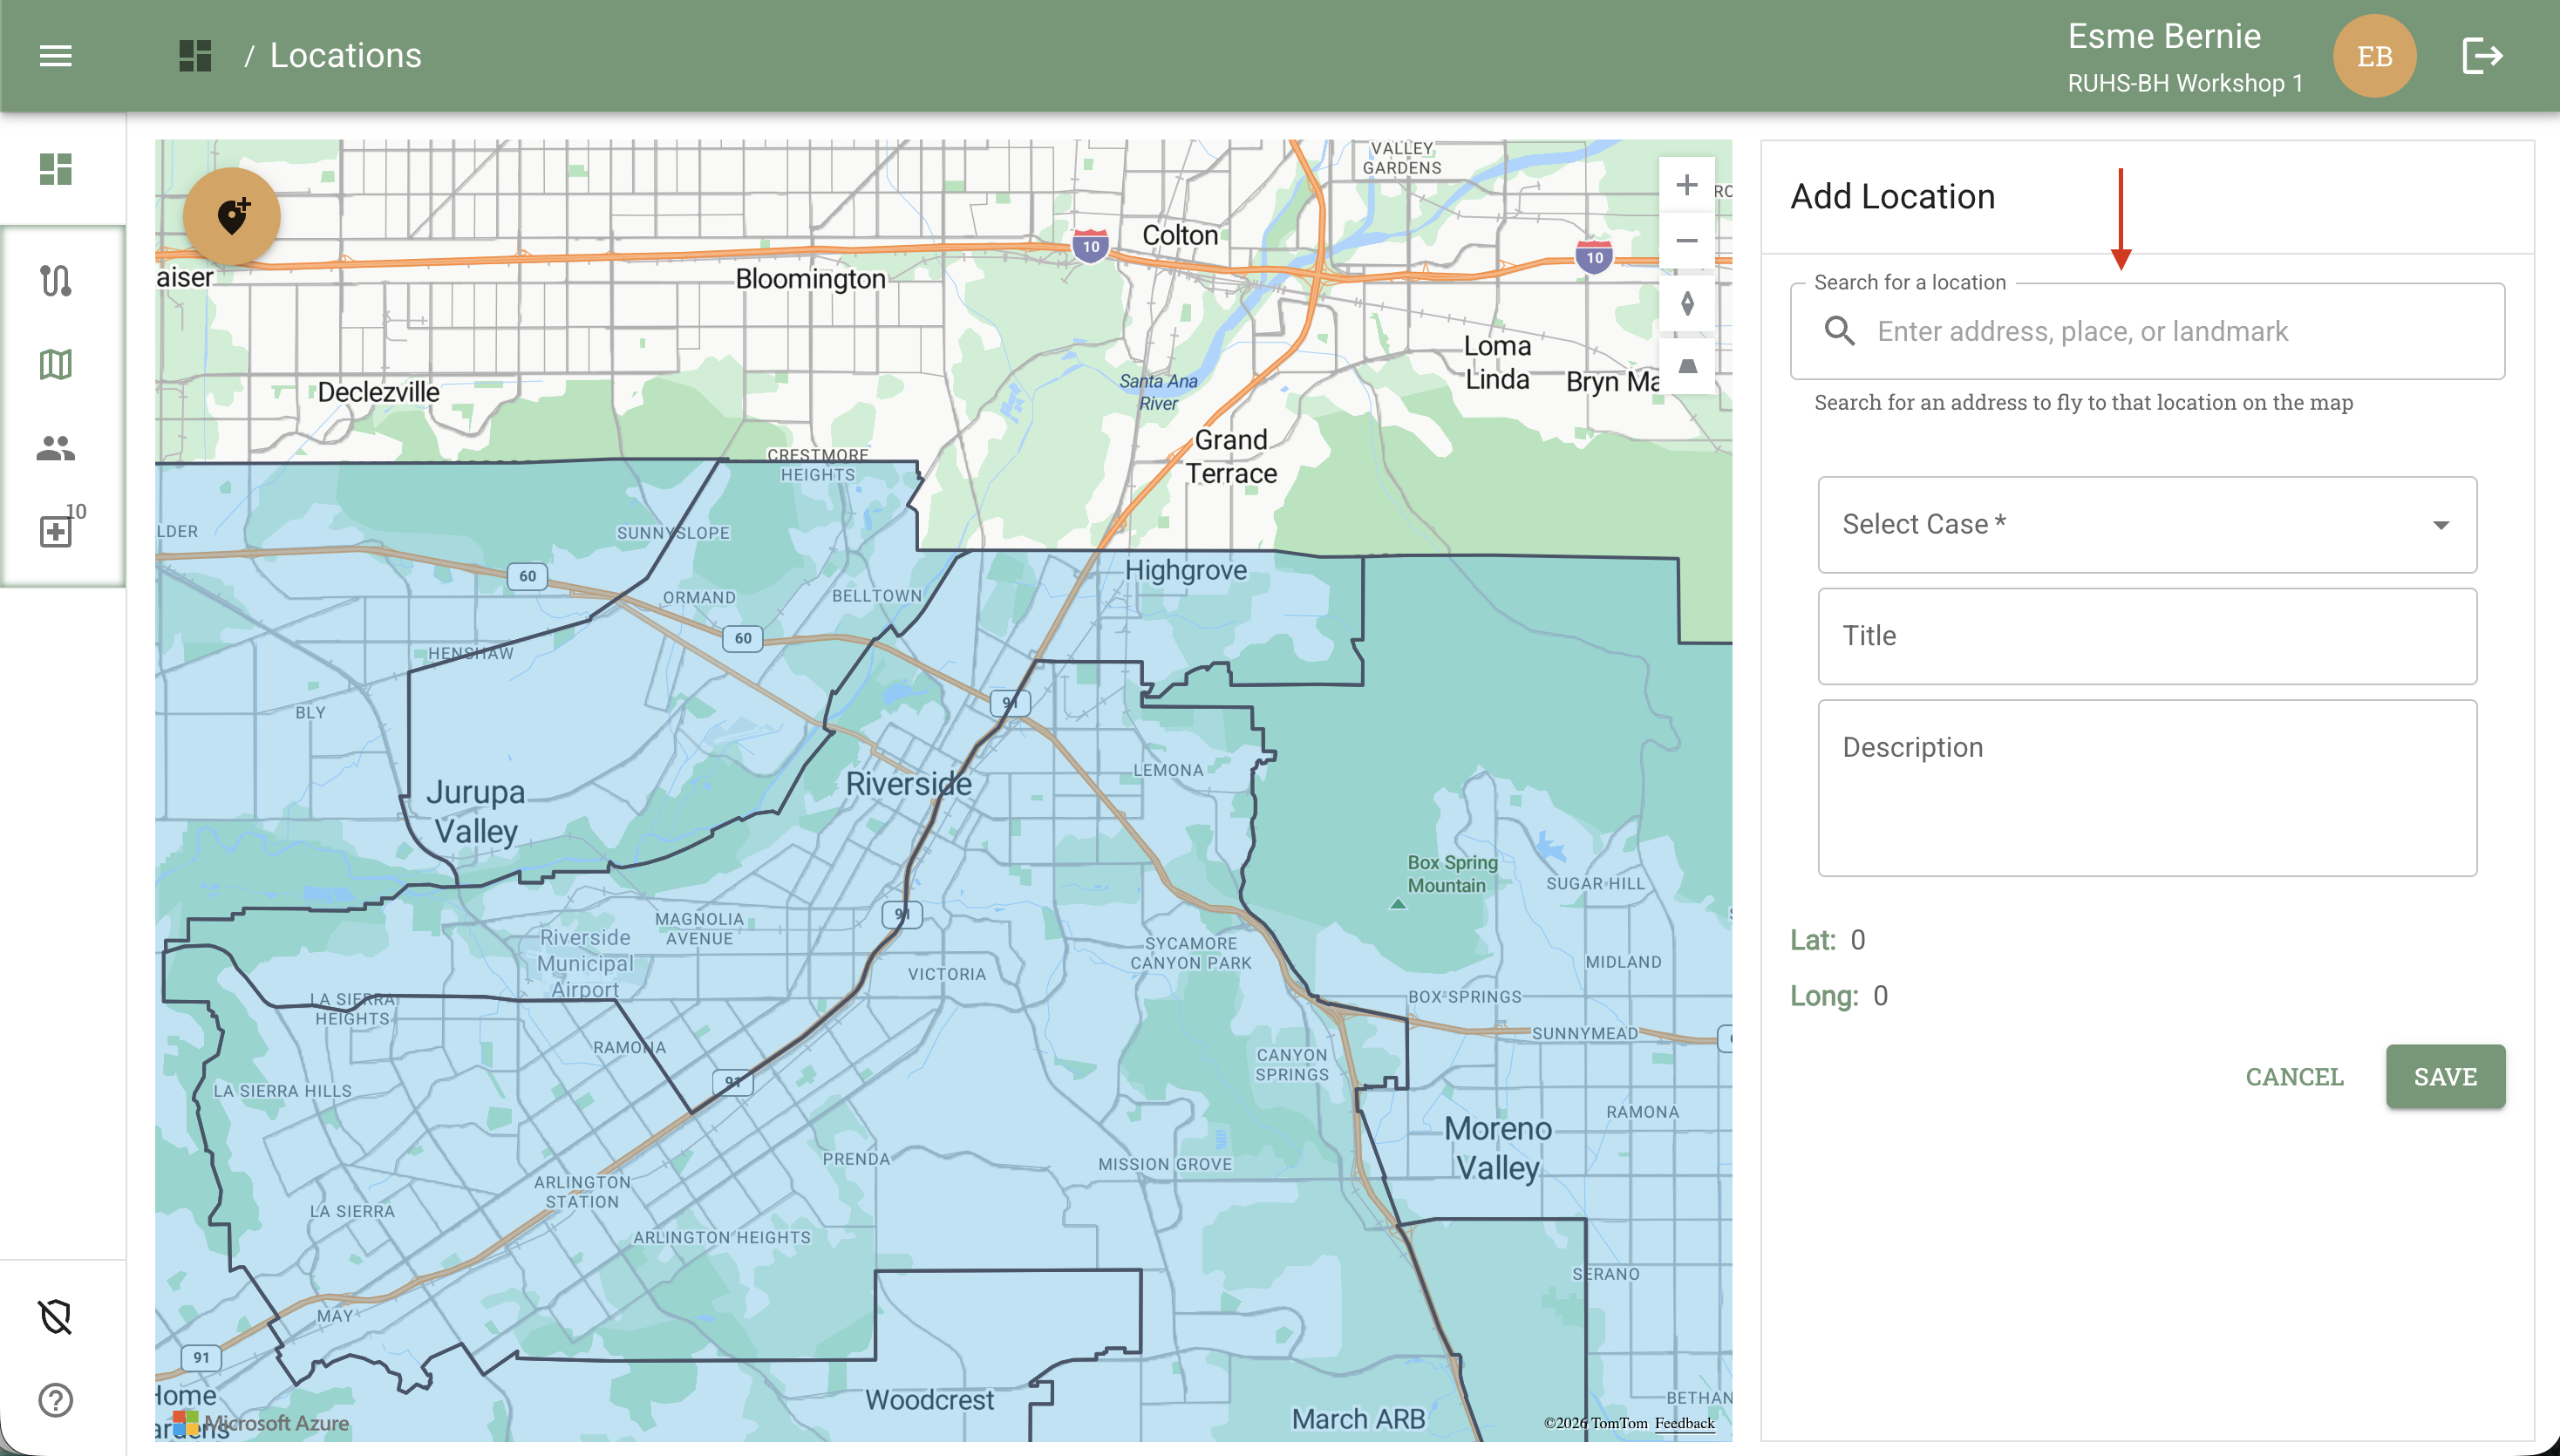The image size is (2560, 1456).
Task: Zoom in on the map
Action: coord(1687,185)
